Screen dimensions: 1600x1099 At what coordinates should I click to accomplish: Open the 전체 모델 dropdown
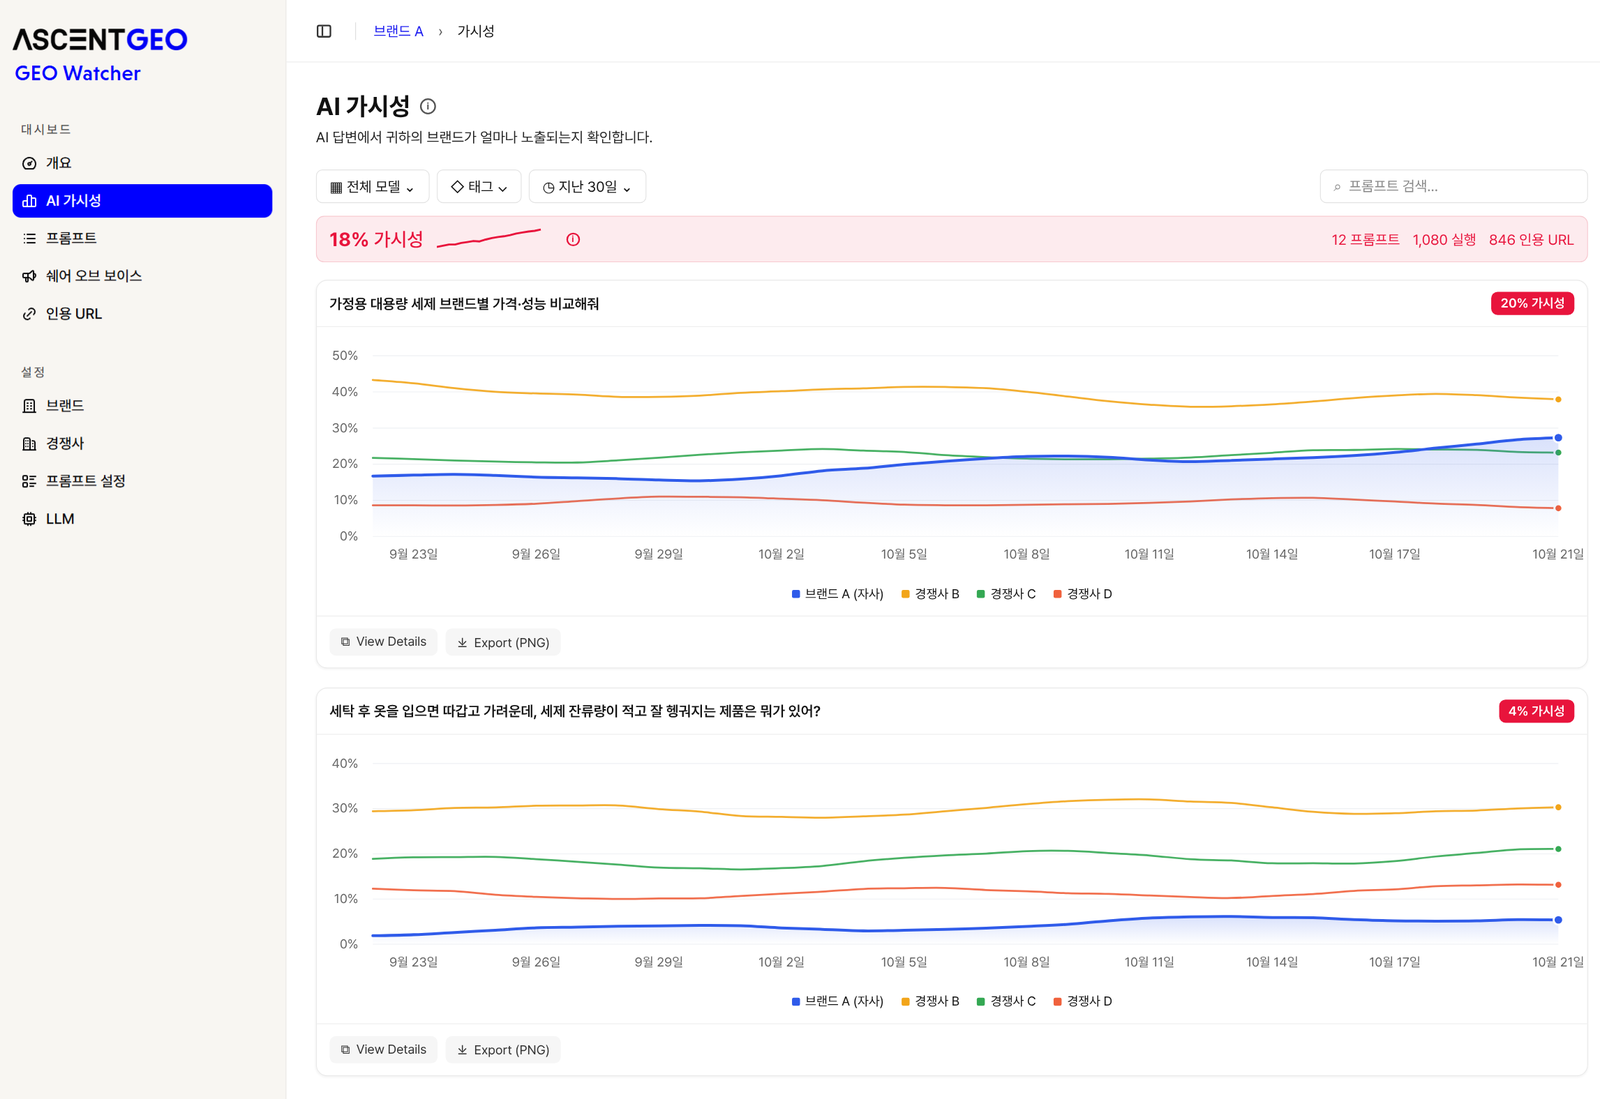click(373, 187)
